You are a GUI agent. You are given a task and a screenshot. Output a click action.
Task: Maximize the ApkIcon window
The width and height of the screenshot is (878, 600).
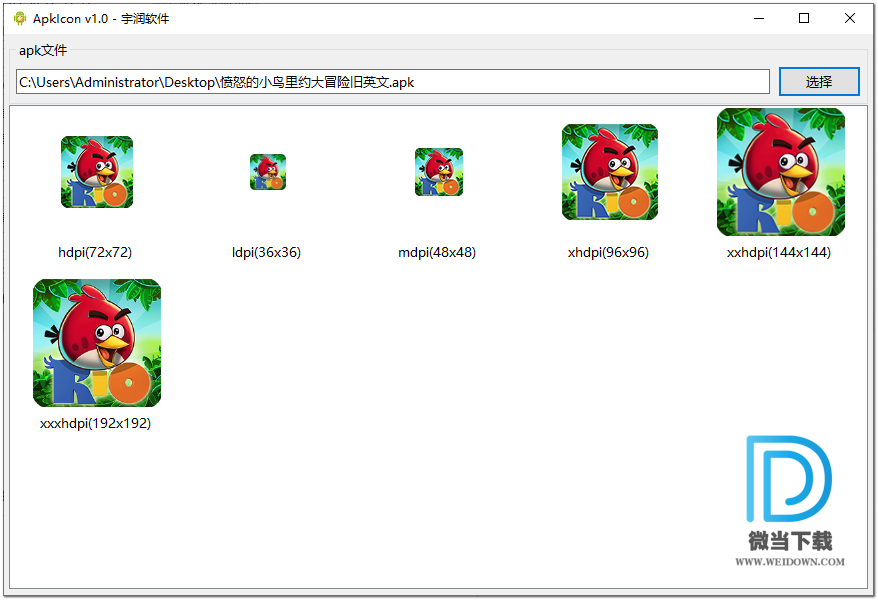click(804, 18)
